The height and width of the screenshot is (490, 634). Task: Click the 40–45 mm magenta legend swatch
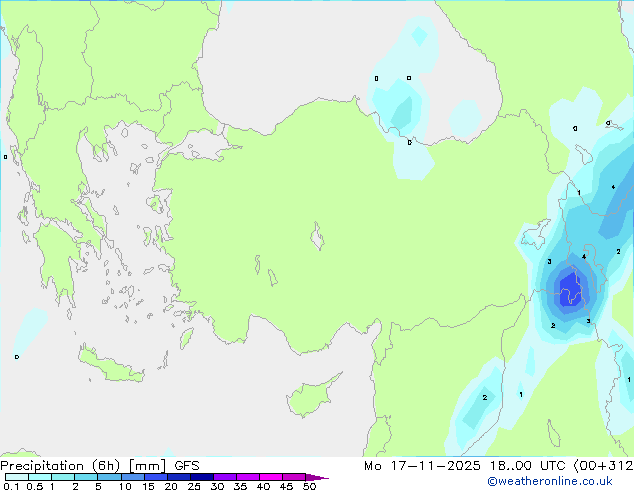pyautogui.click(x=271, y=477)
